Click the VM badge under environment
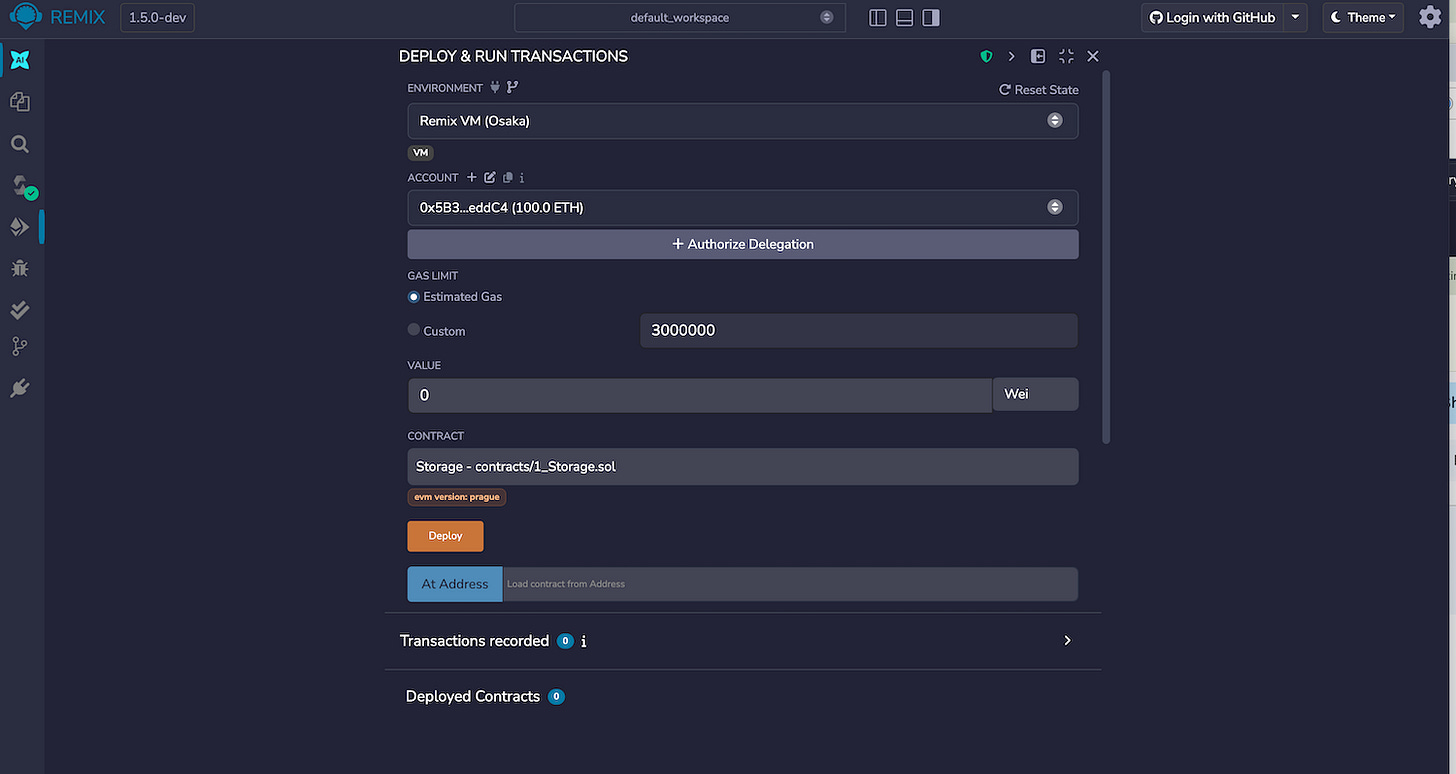This screenshot has height=774, width=1456. [x=421, y=153]
